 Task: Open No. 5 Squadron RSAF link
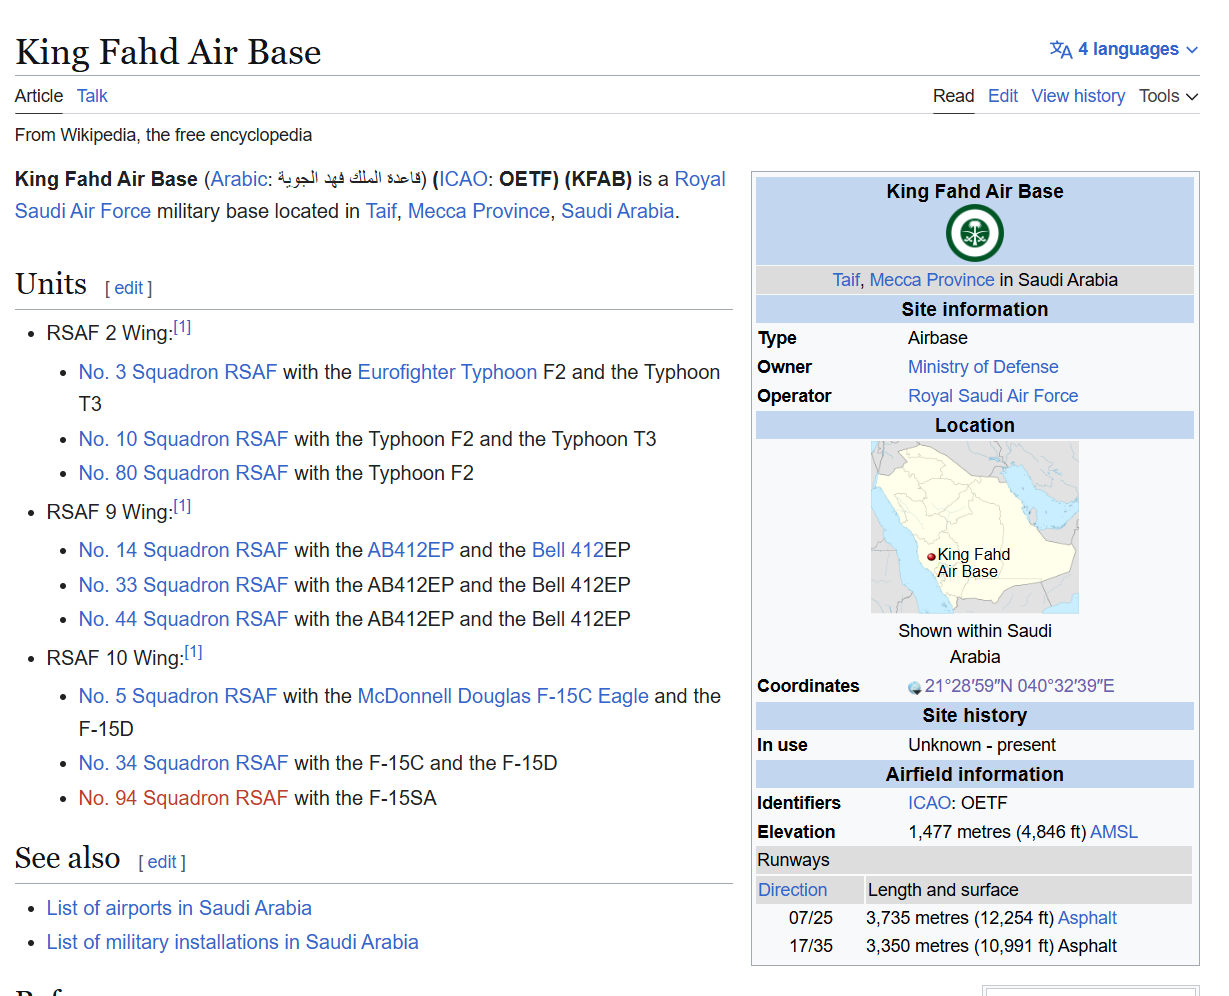(x=178, y=696)
